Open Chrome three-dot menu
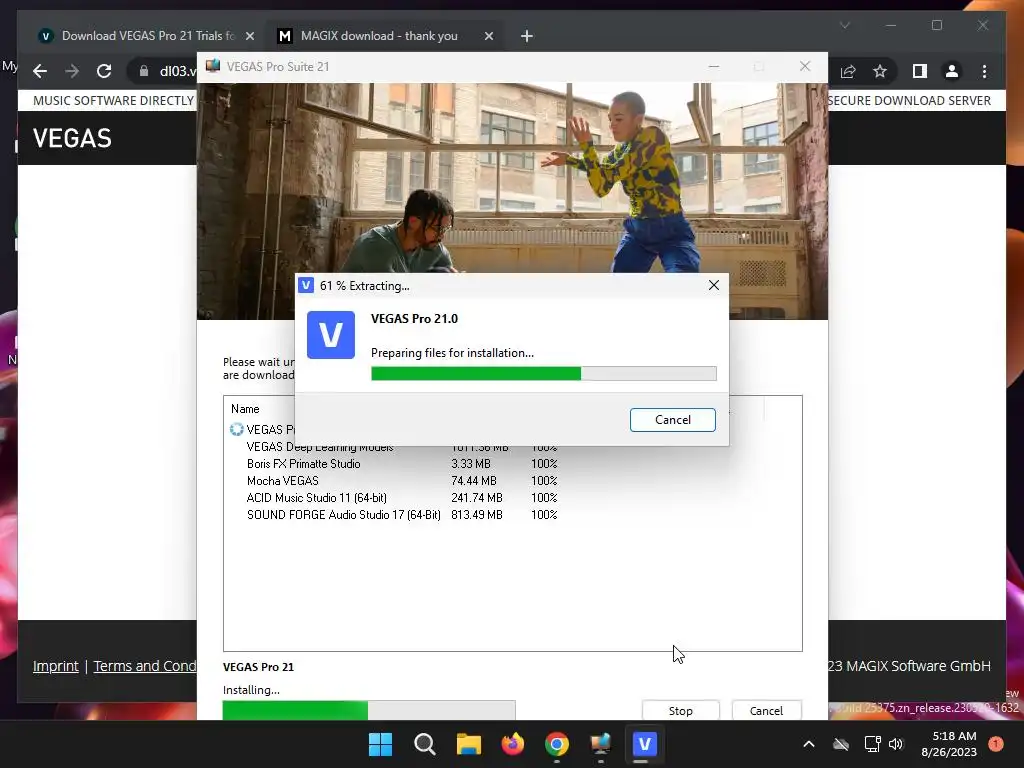The image size is (1024, 768). [984, 71]
